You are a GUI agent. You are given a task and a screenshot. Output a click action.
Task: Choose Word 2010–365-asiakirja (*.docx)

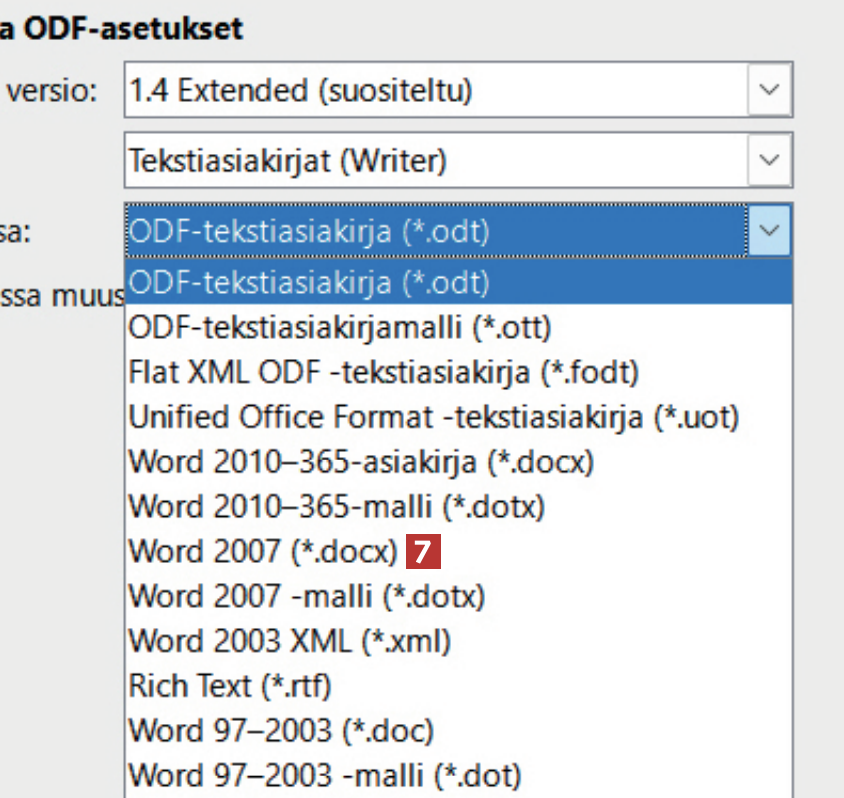361,463
